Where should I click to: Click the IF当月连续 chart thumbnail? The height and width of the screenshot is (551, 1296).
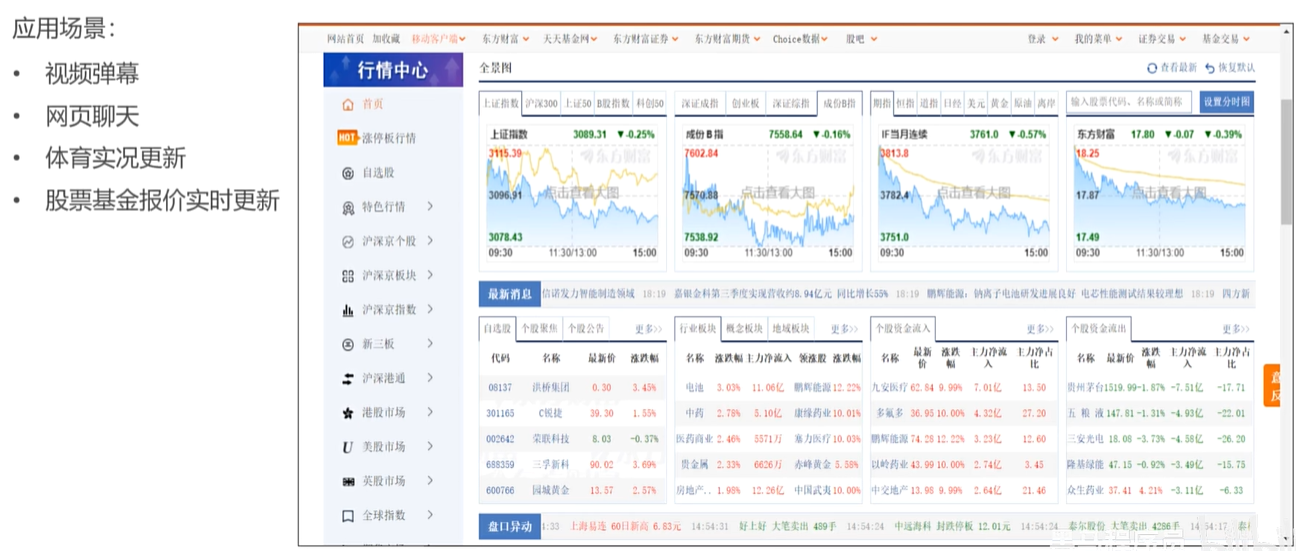[x=966, y=194]
